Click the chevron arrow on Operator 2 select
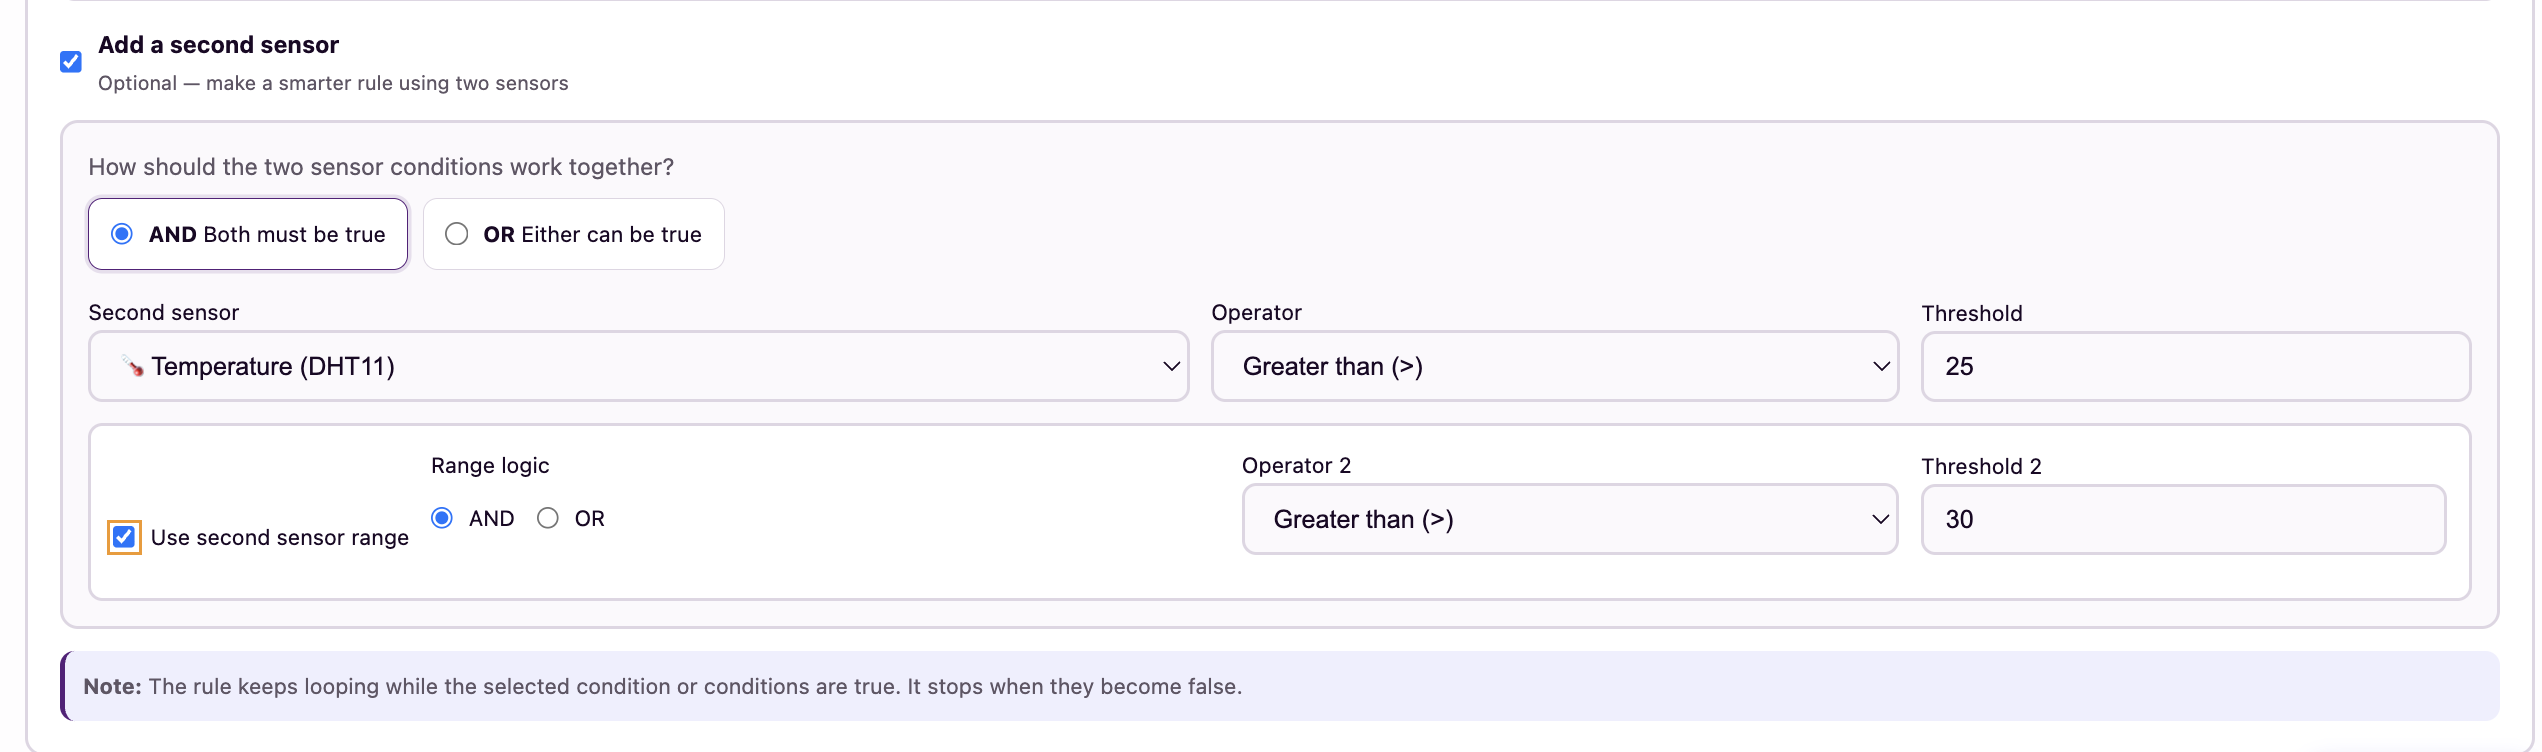 point(1880,519)
